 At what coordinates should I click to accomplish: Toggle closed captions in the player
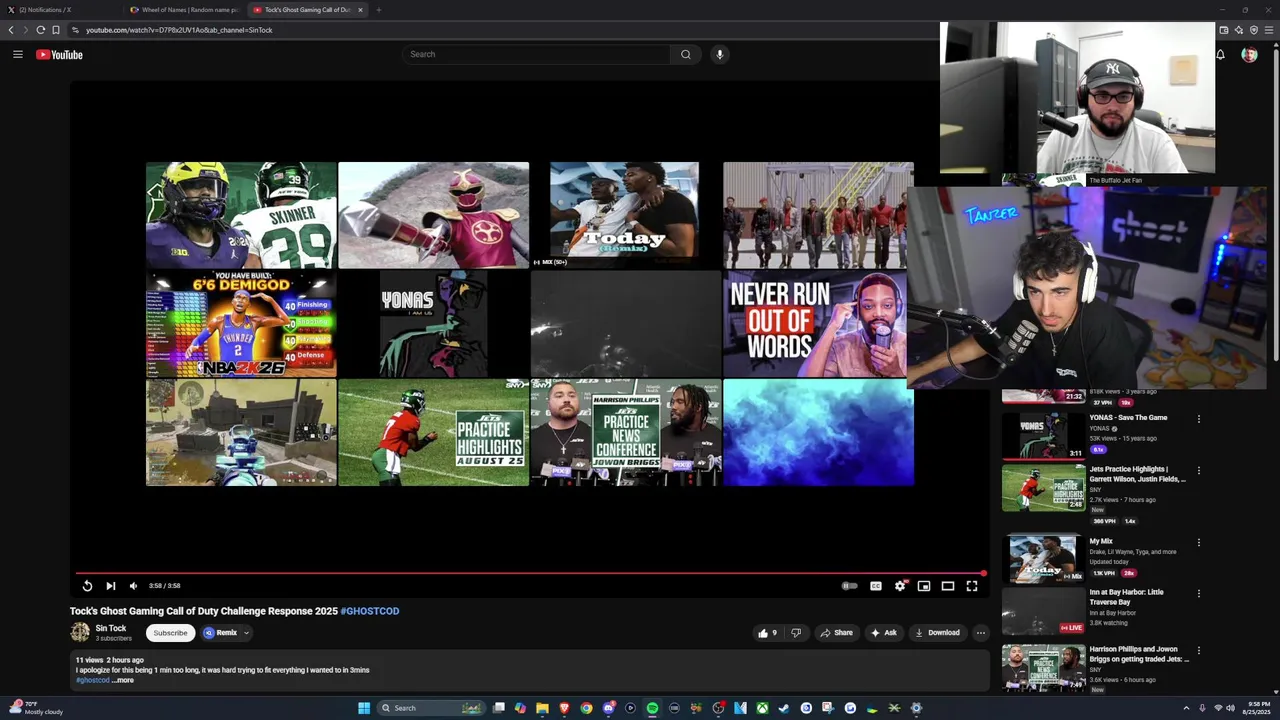[875, 586]
